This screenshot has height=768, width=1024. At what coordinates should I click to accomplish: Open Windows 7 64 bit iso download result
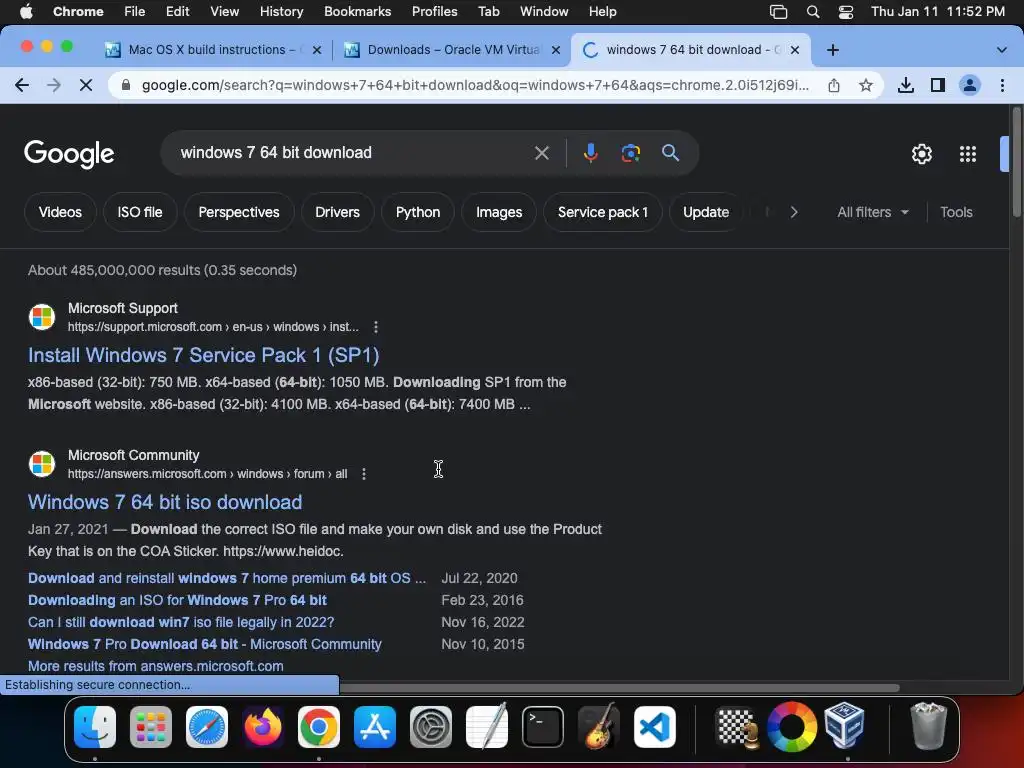click(x=165, y=502)
